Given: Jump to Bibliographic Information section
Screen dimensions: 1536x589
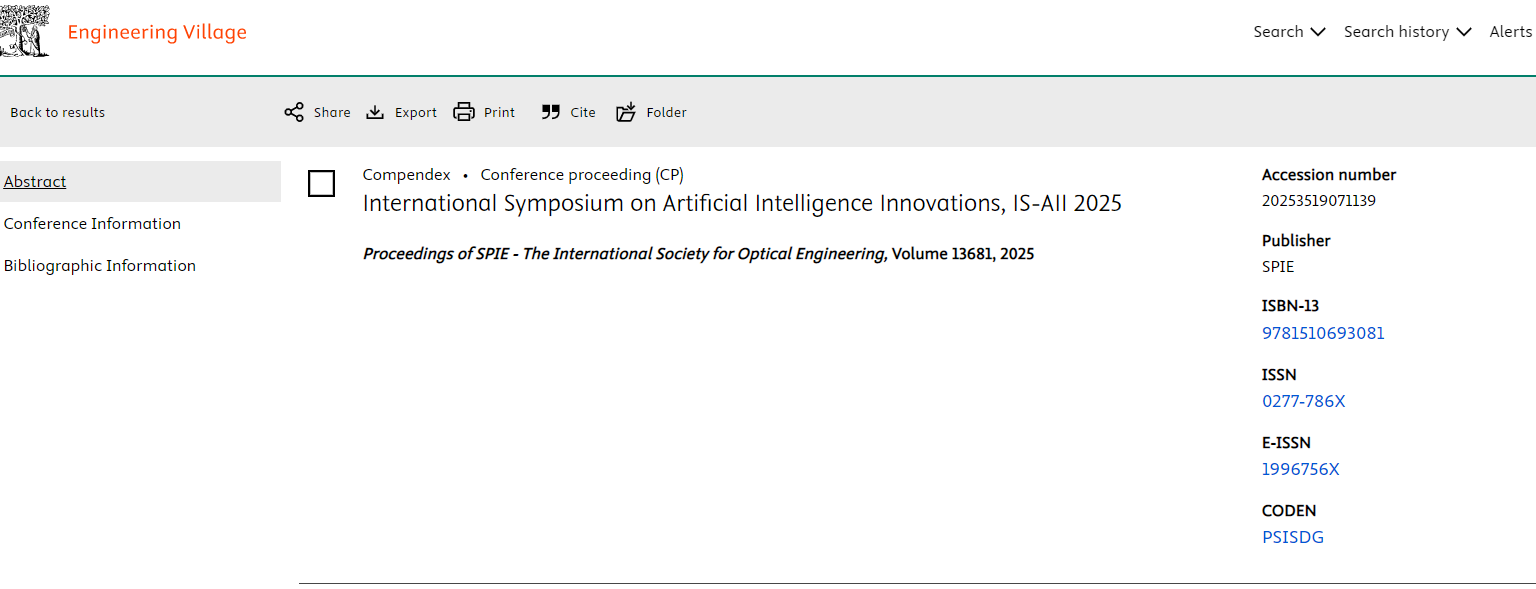Looking at the screenshot, I should tap(100, 266).
